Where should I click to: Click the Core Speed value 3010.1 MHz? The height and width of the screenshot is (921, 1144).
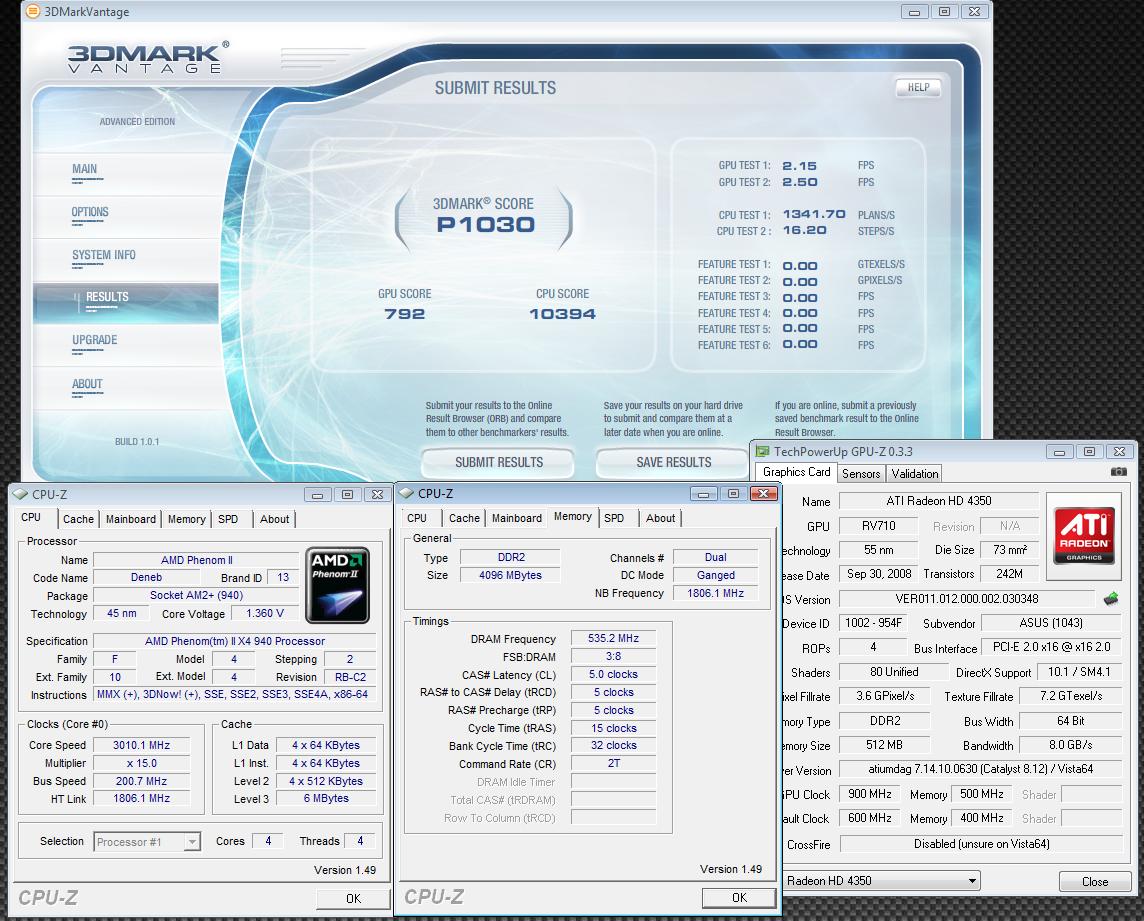pyautogui.click(x=142, y=745)
